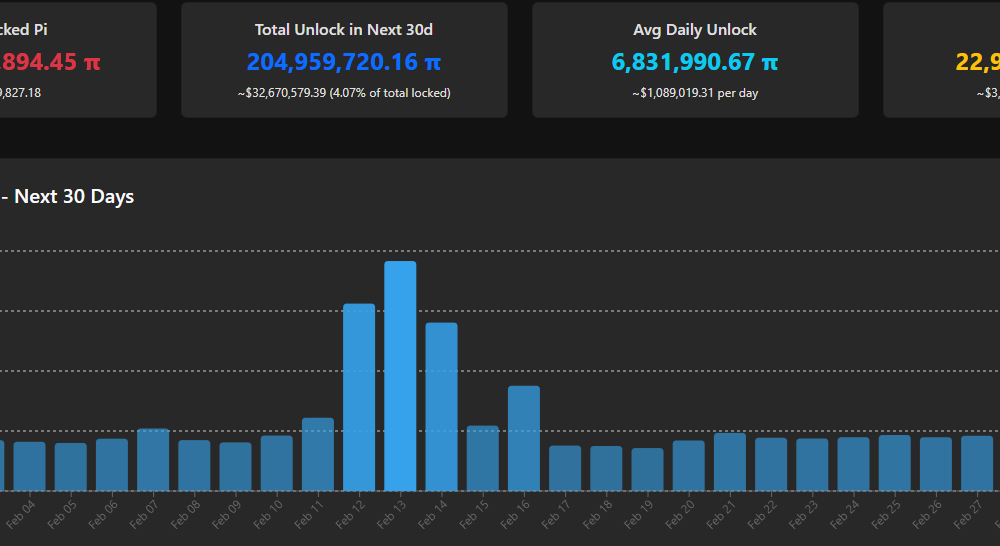Viewport: 1000px width, 546px height.
Task: Click the Feb 17 bar
Action: point(565,468)
